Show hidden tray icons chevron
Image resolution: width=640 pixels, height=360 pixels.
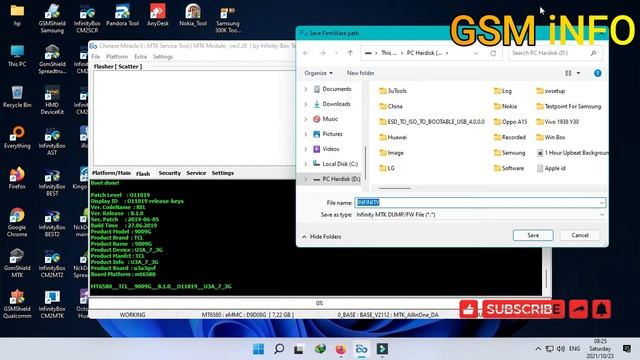click(538, 349)
